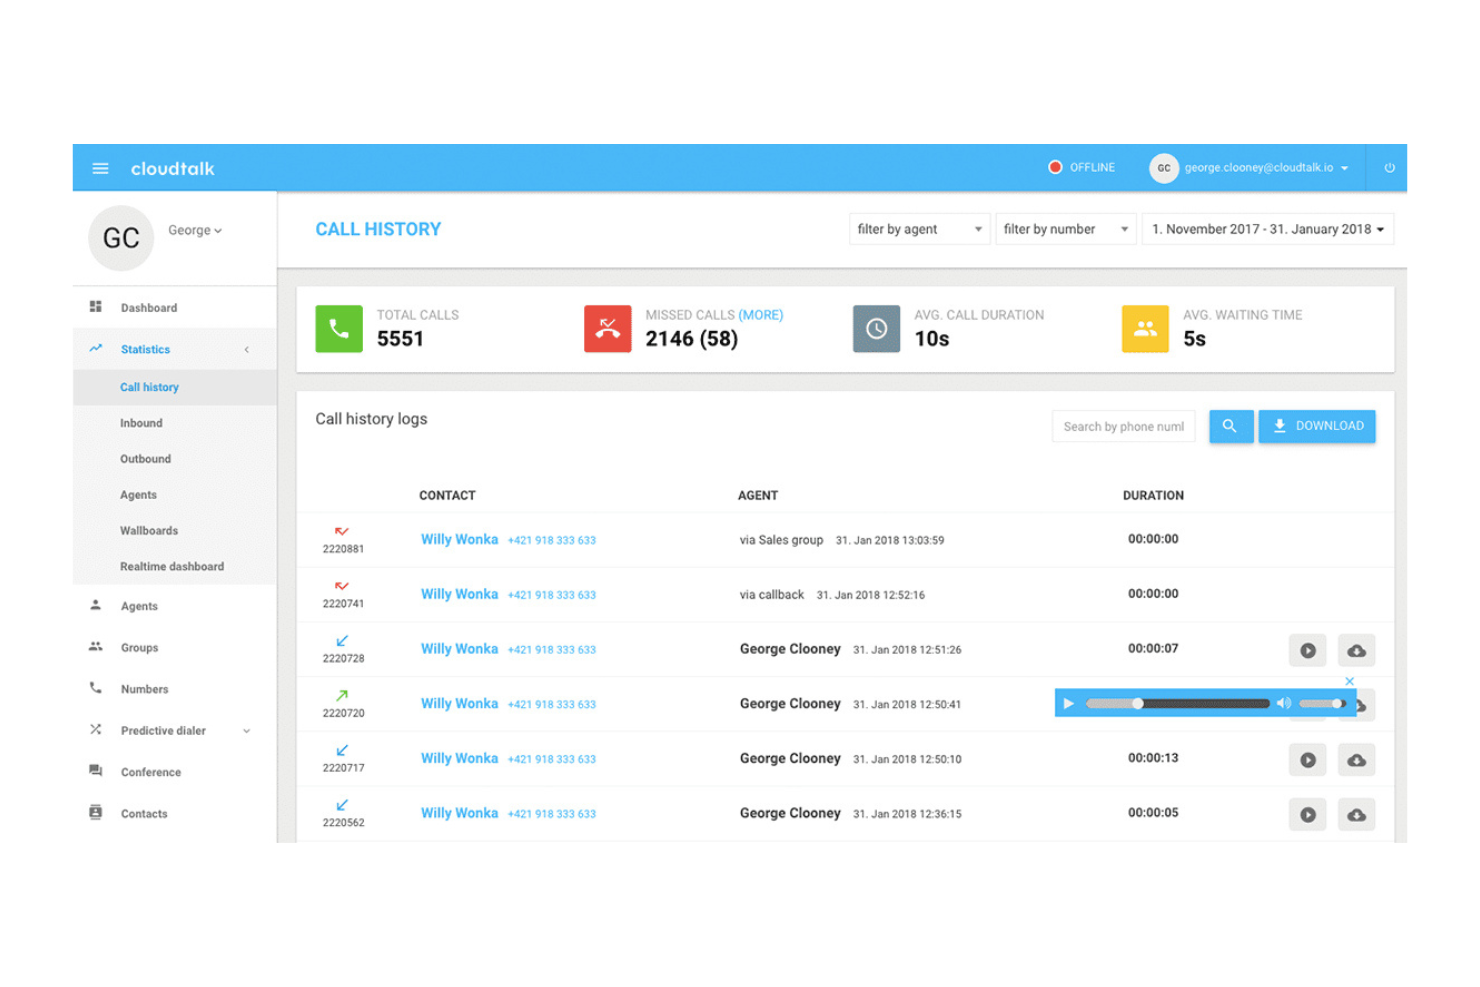Open the Wallboards section
The width and height of the screenshot is (1480, 987).
tap(148, 530)
